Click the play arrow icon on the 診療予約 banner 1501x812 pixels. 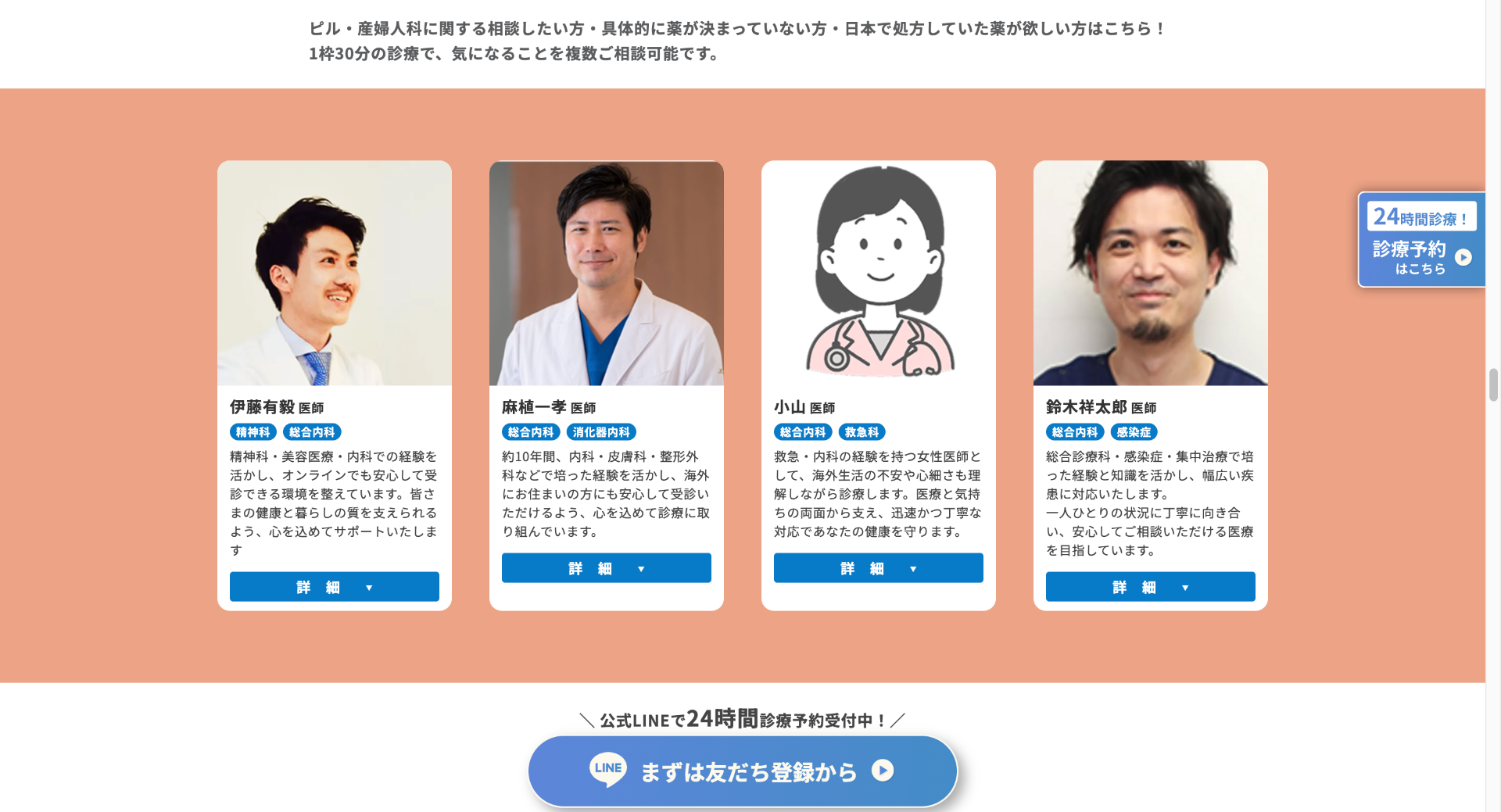[x=1463, y=257]
